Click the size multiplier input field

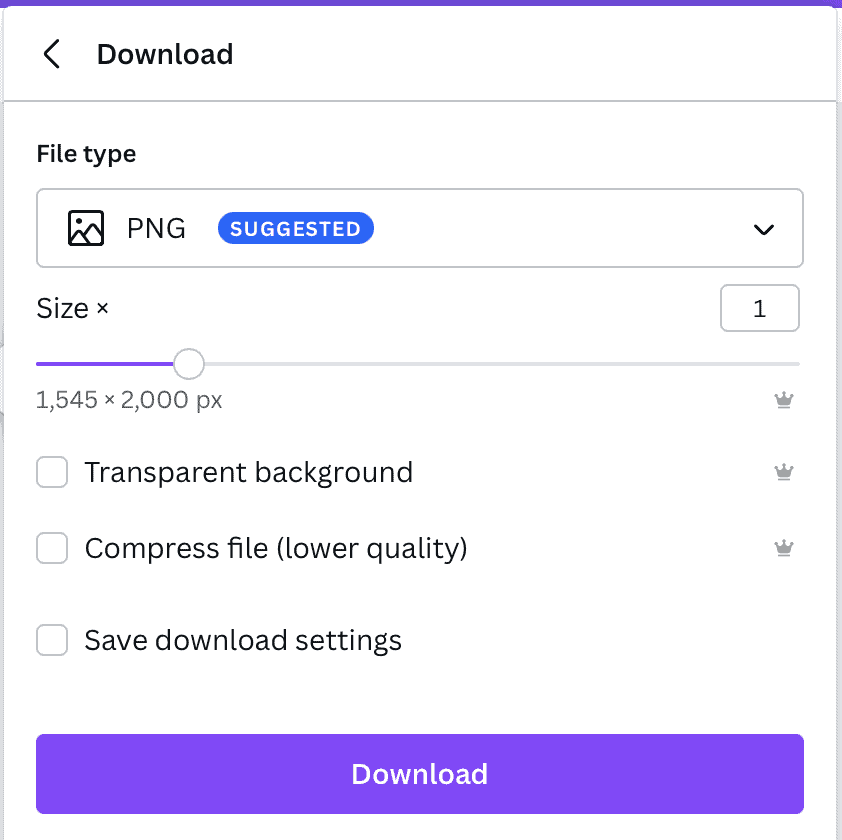click(x=759, y=308)
